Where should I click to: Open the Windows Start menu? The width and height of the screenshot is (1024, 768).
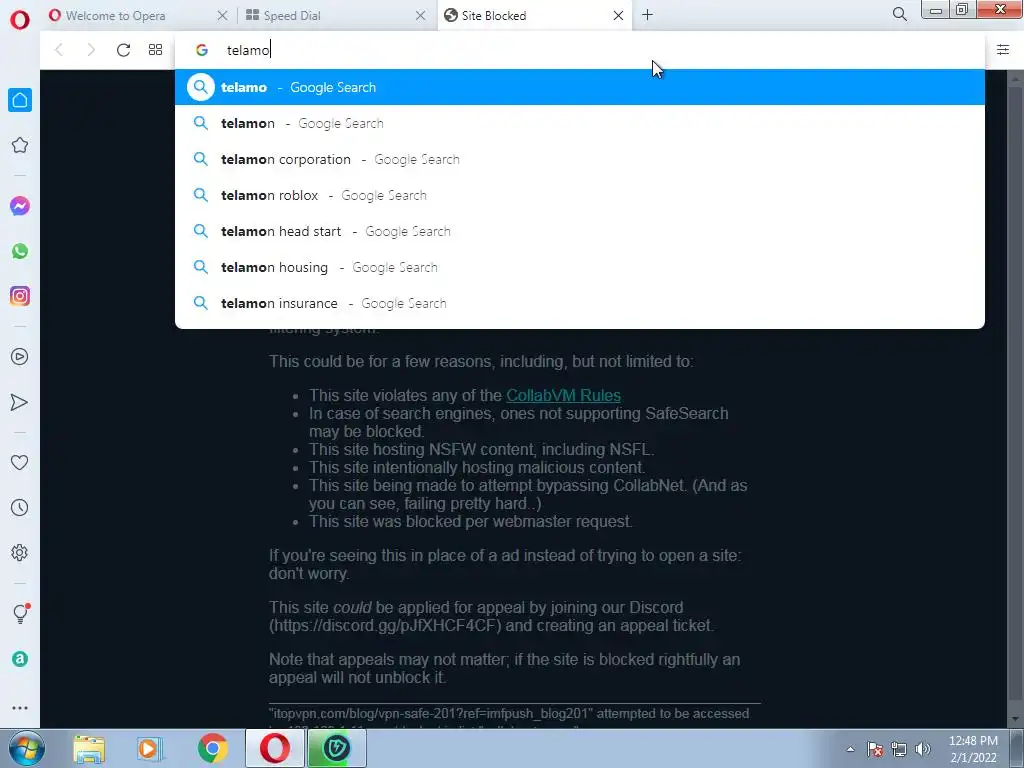coord(26,749)
